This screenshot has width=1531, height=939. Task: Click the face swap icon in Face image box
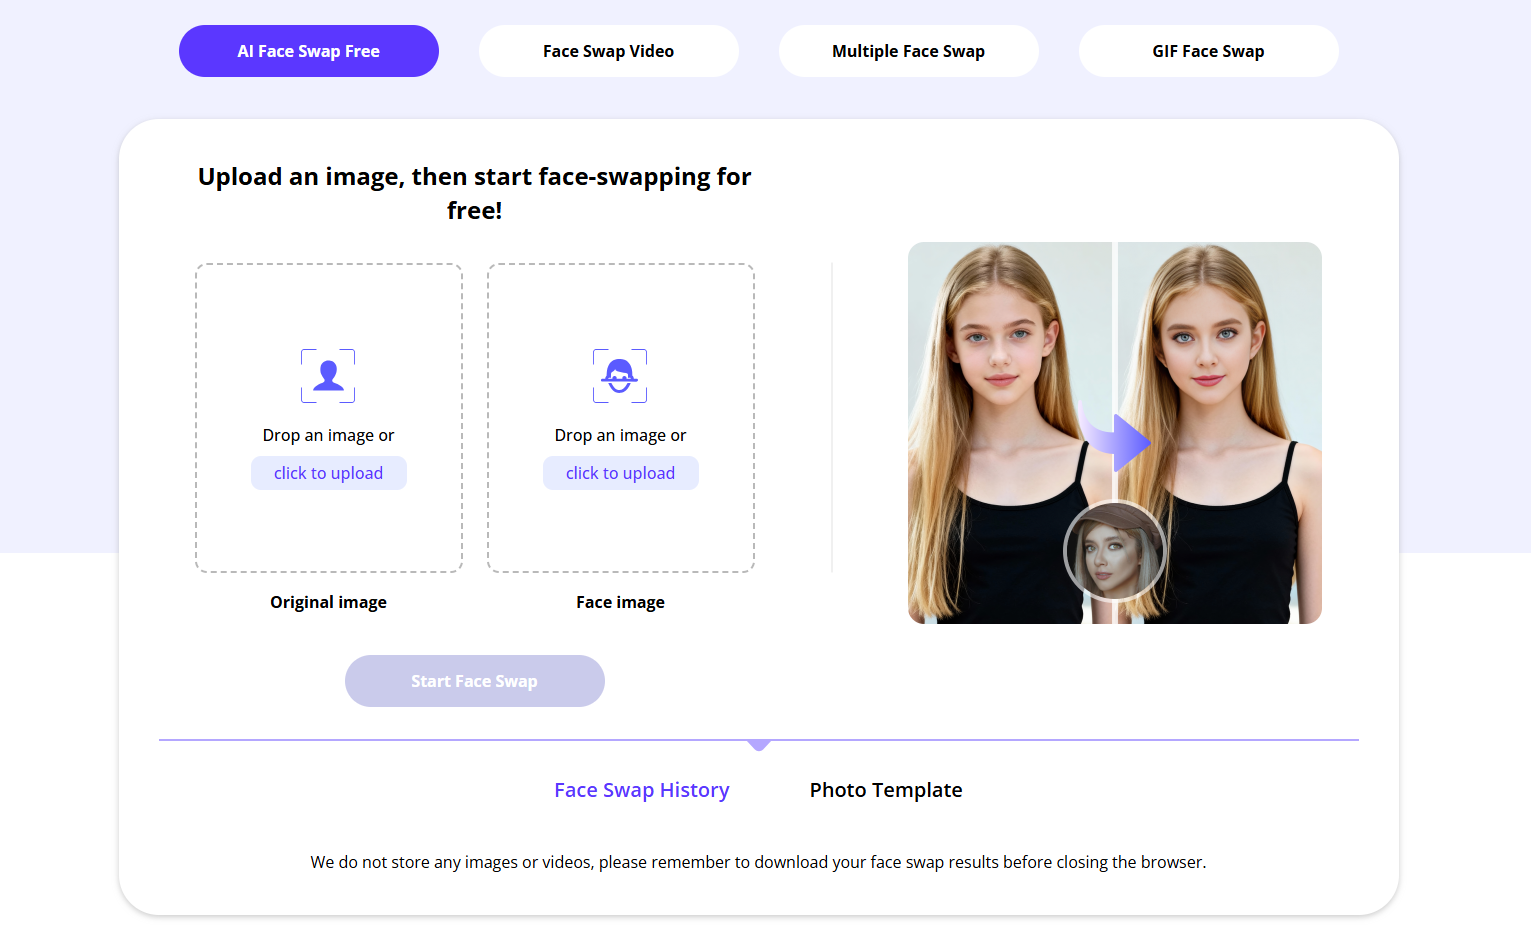[x=620, y=376]
